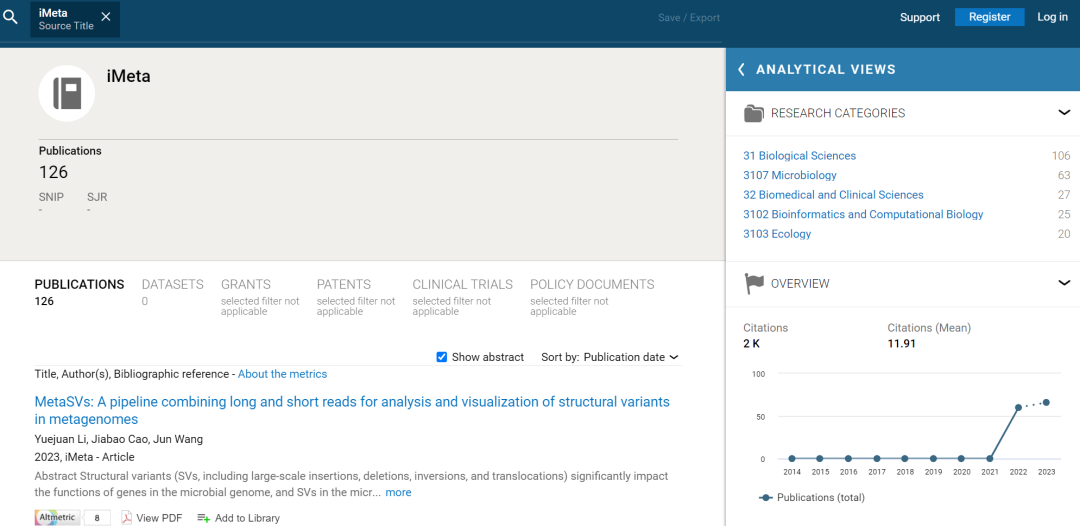Screen dimensions: 1080x526
Task: Select the Publications tab
Action: coord(79,292)
